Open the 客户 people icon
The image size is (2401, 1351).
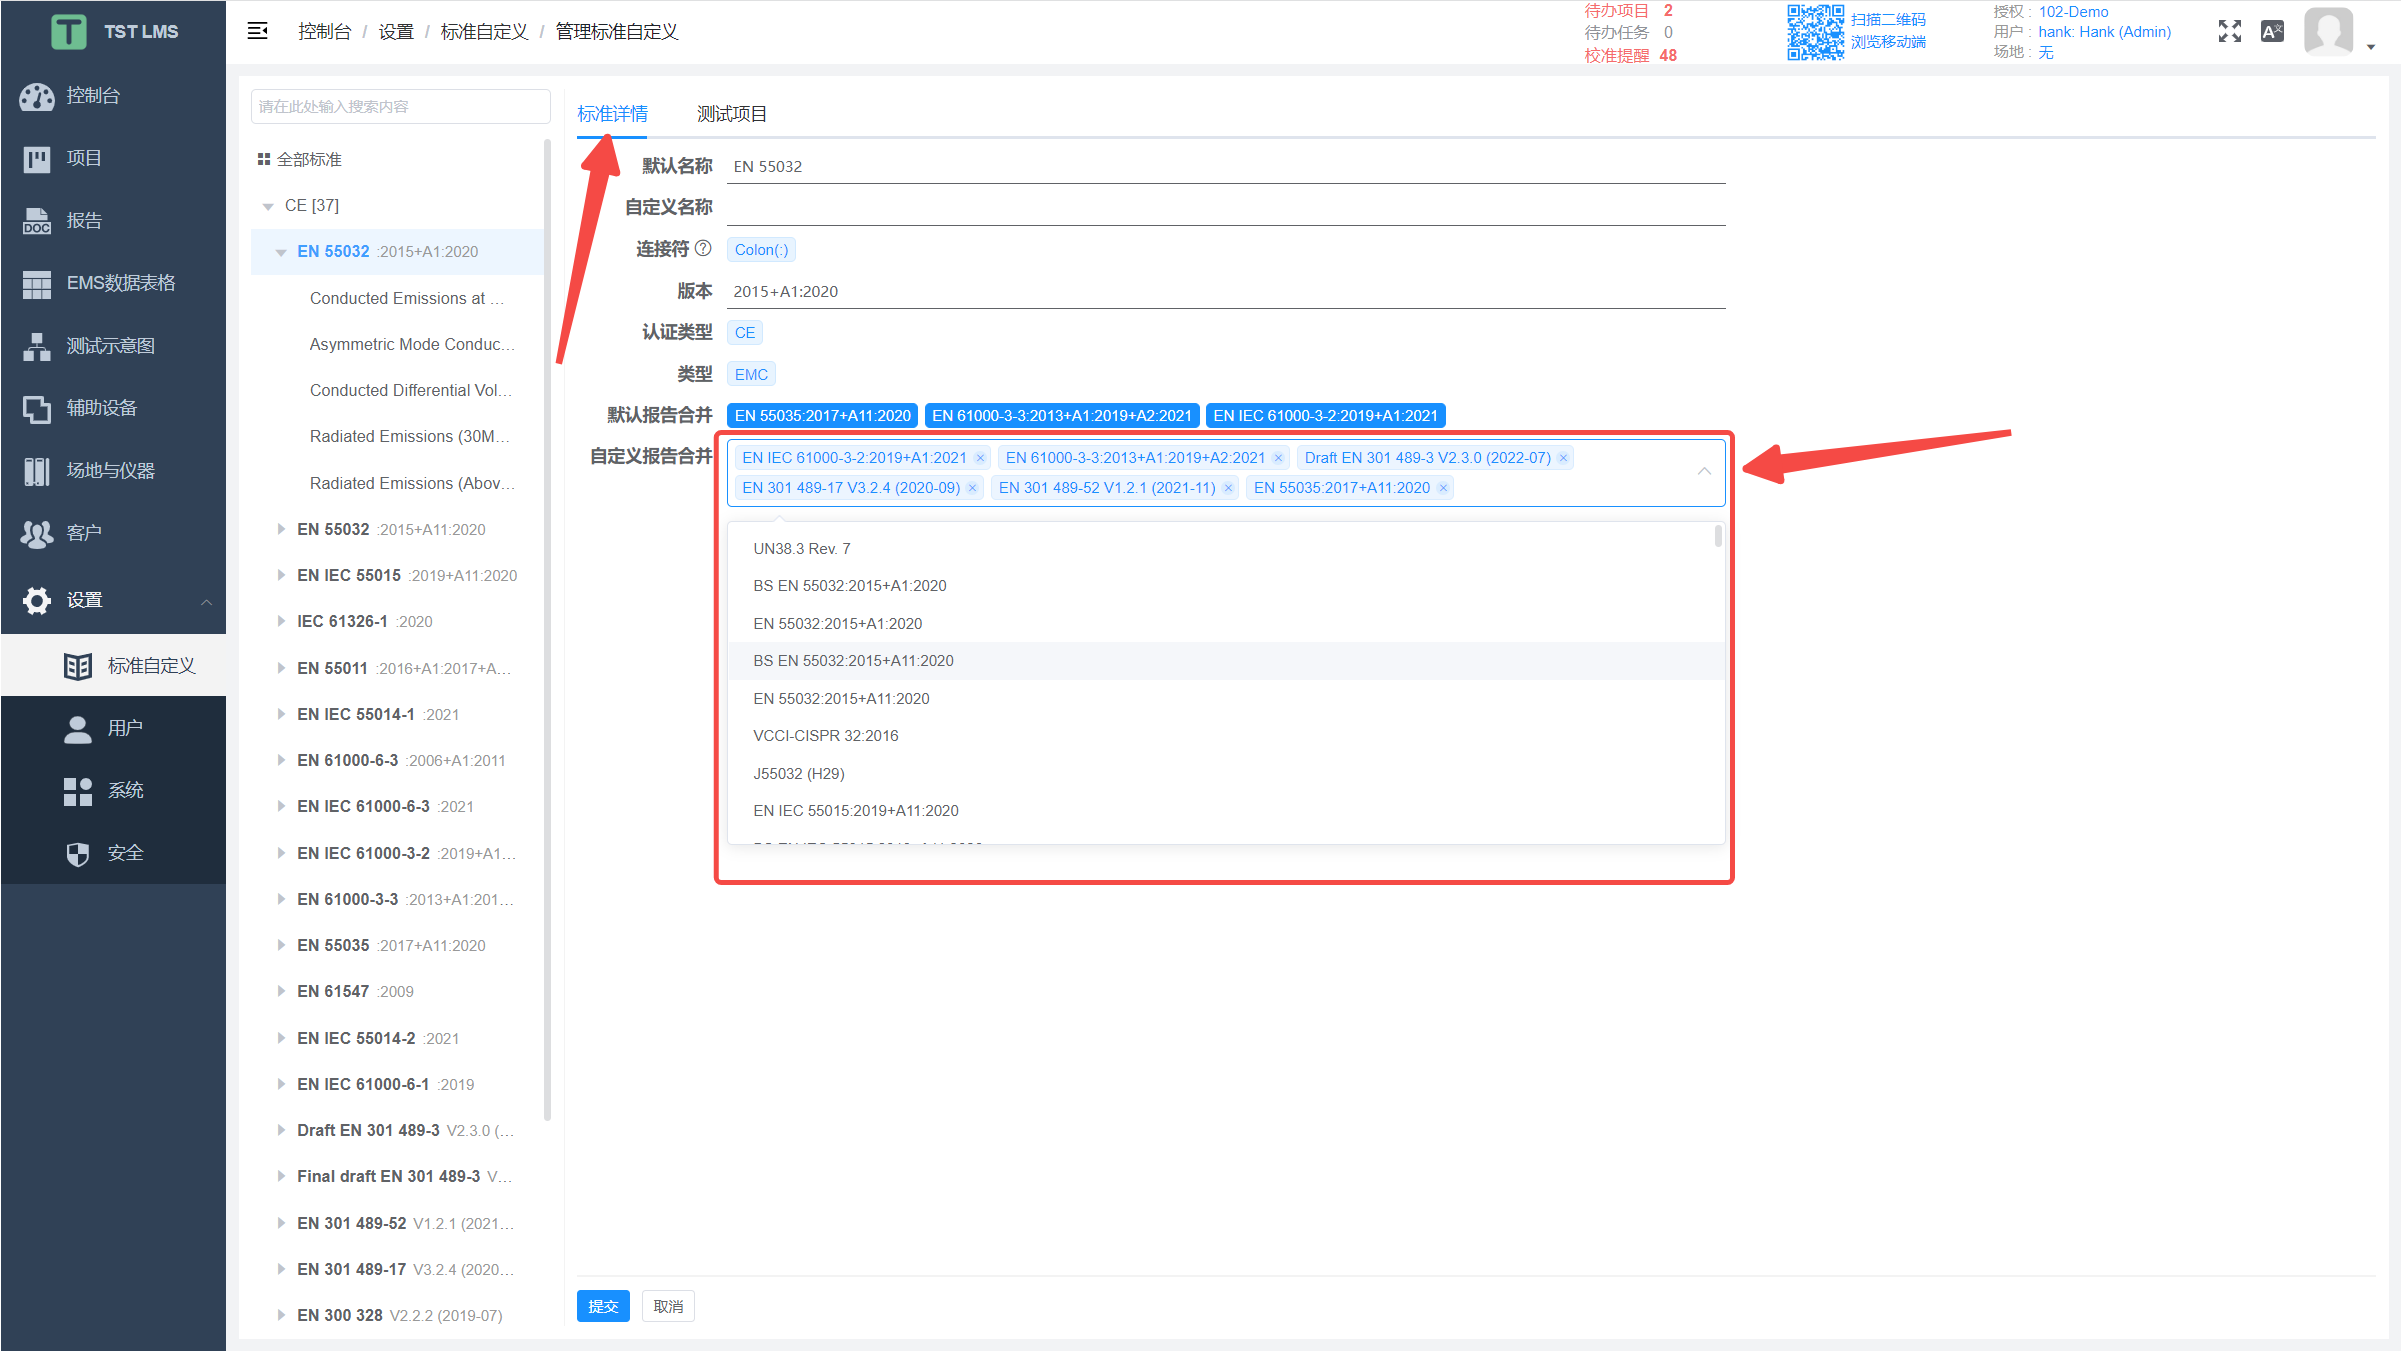click(x=37, y=533)
